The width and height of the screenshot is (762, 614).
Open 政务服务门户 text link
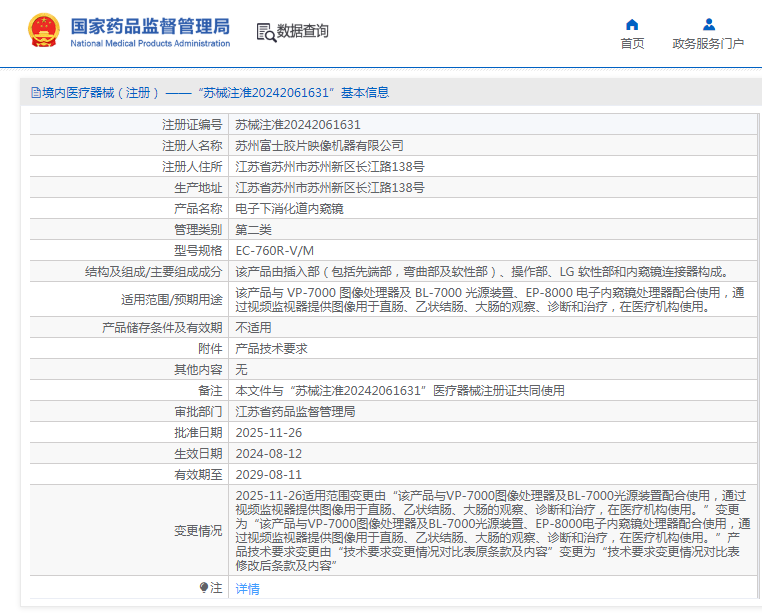click(x=708, y=43)
